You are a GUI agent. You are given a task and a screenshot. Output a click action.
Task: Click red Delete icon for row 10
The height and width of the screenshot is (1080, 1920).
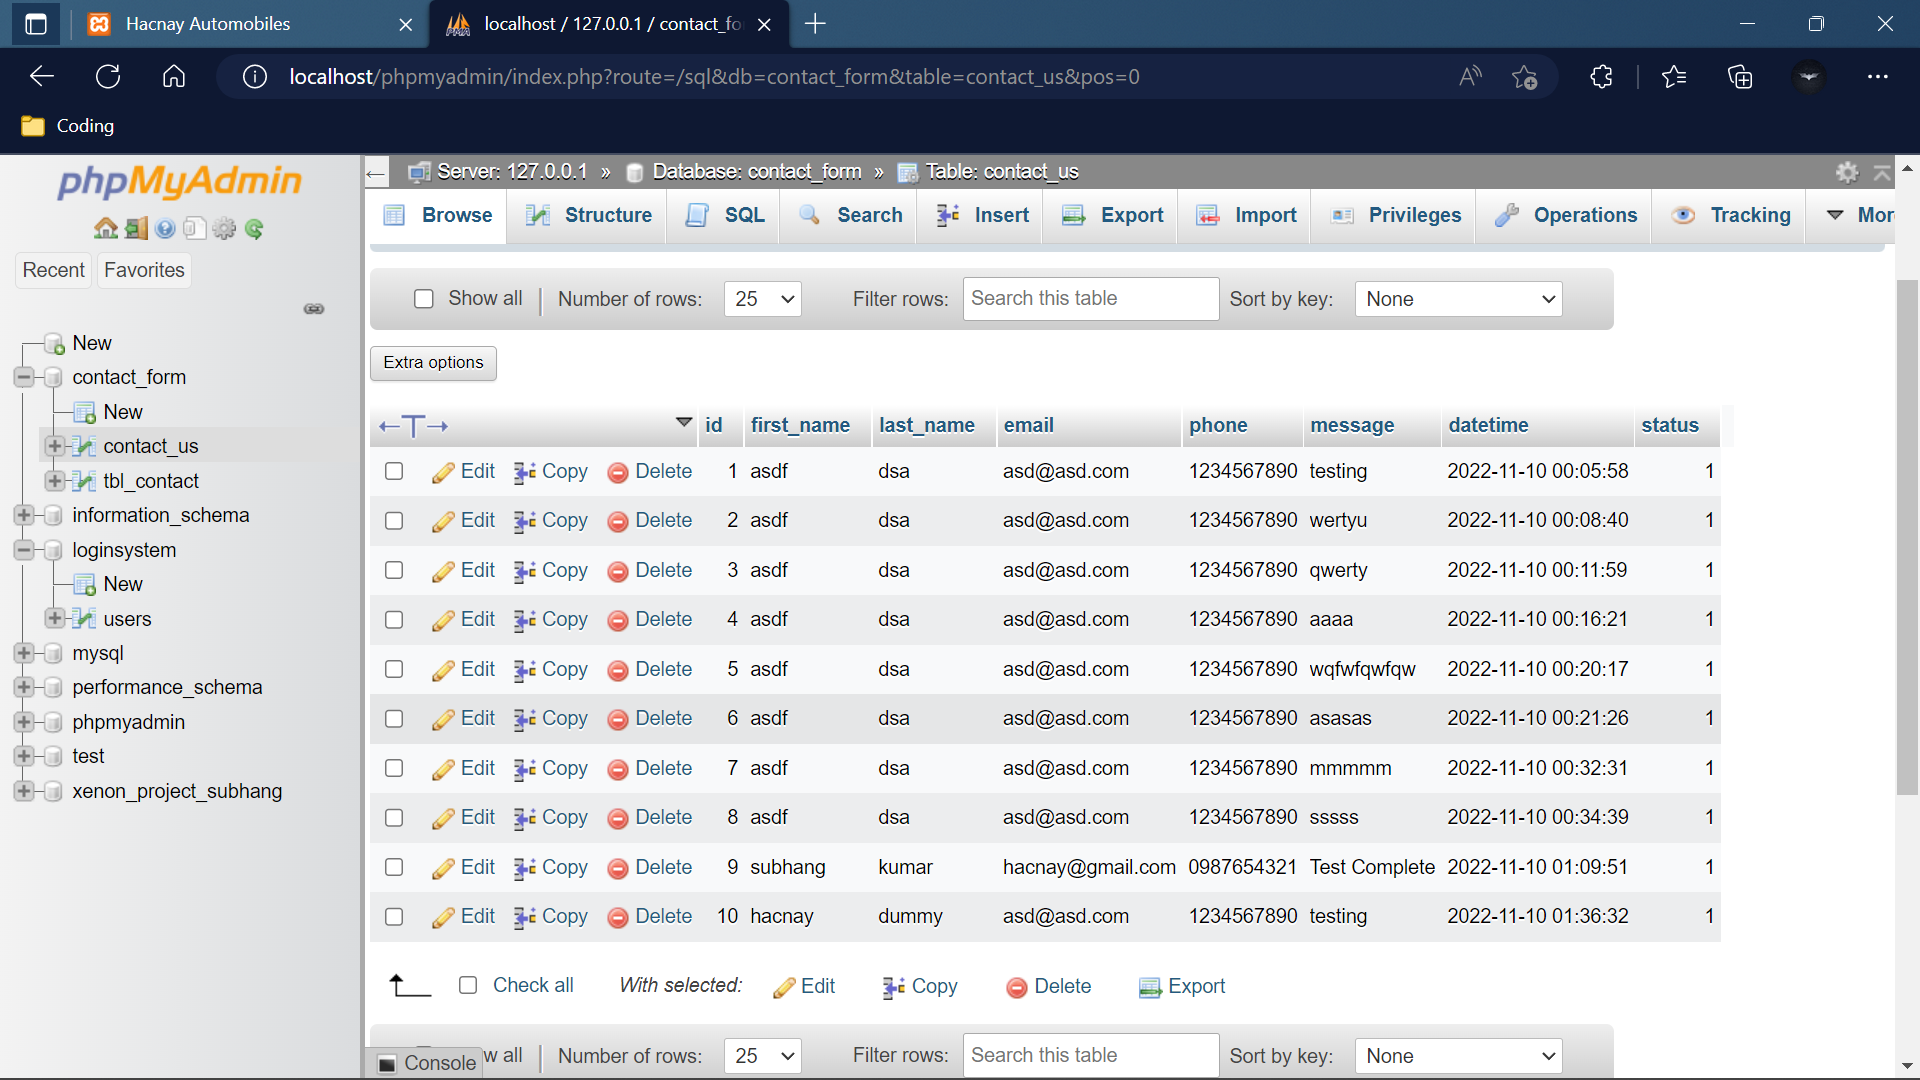(618, 917)
